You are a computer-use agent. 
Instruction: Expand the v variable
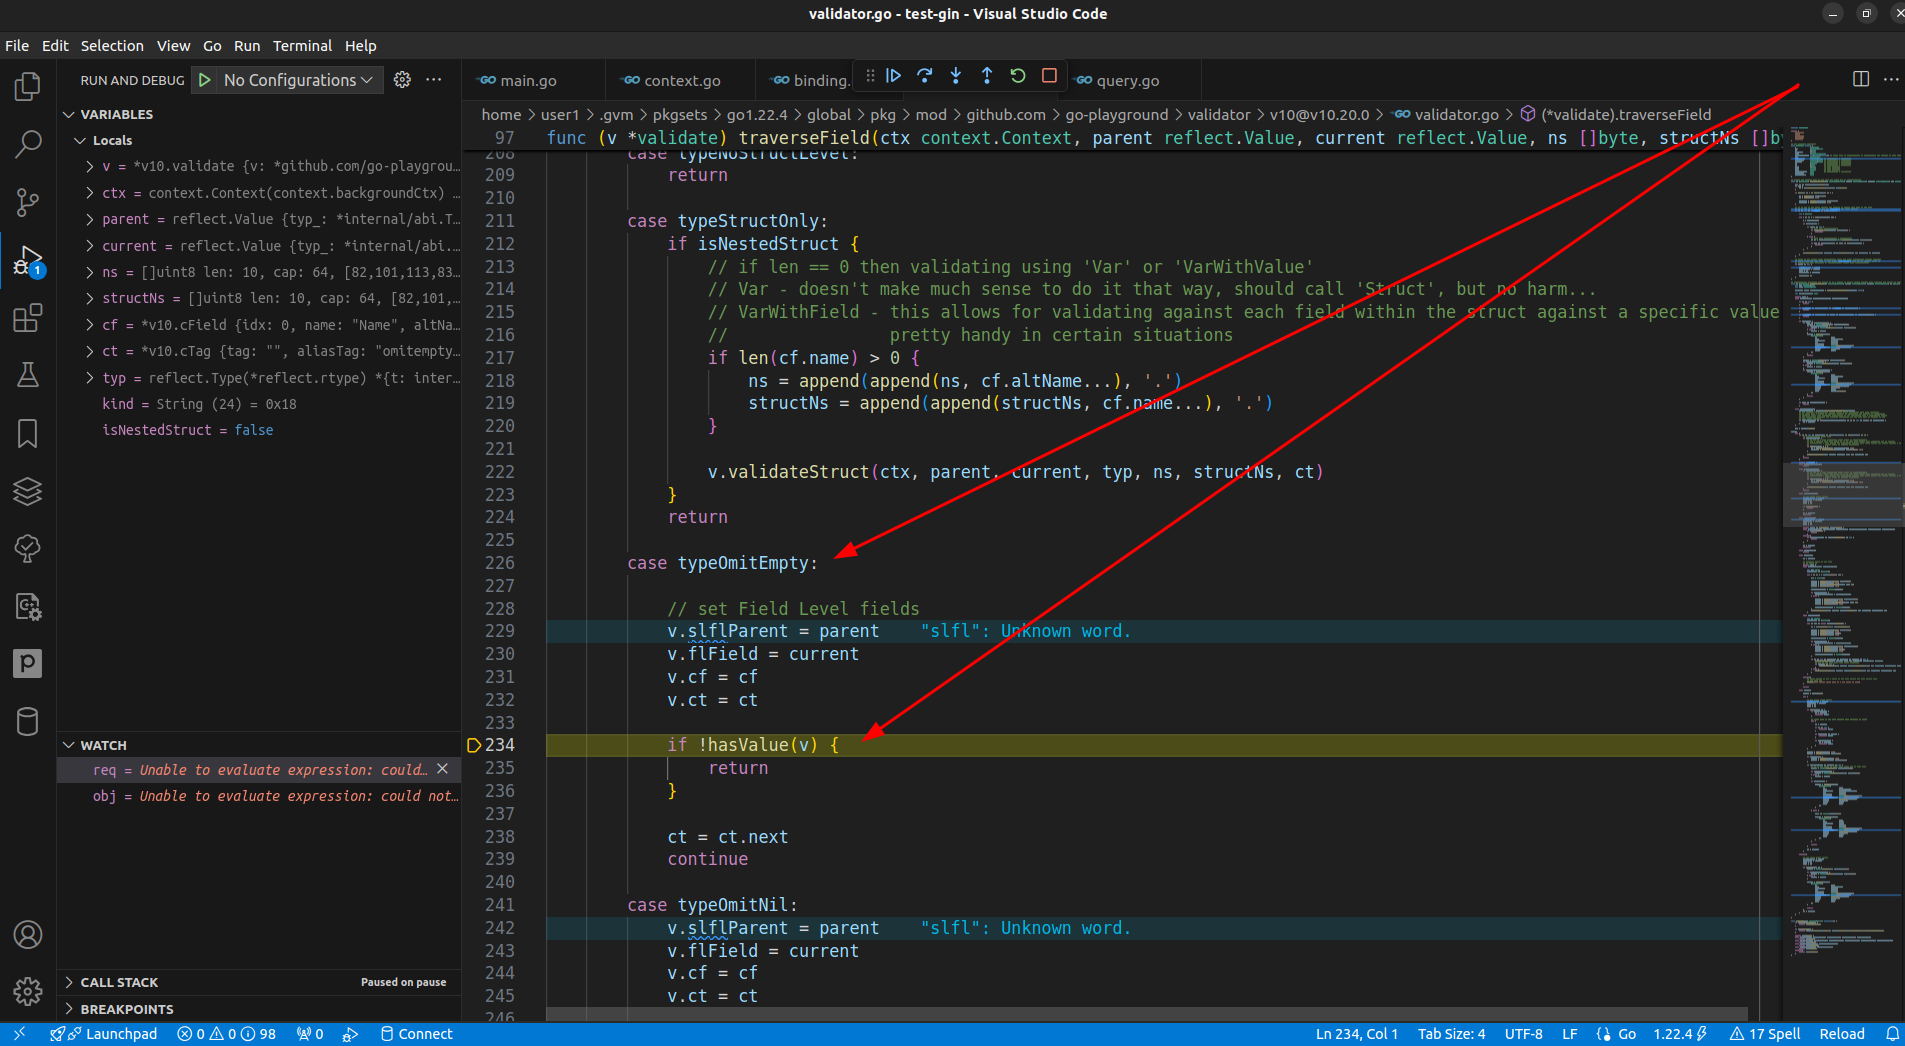coord(90,166)
